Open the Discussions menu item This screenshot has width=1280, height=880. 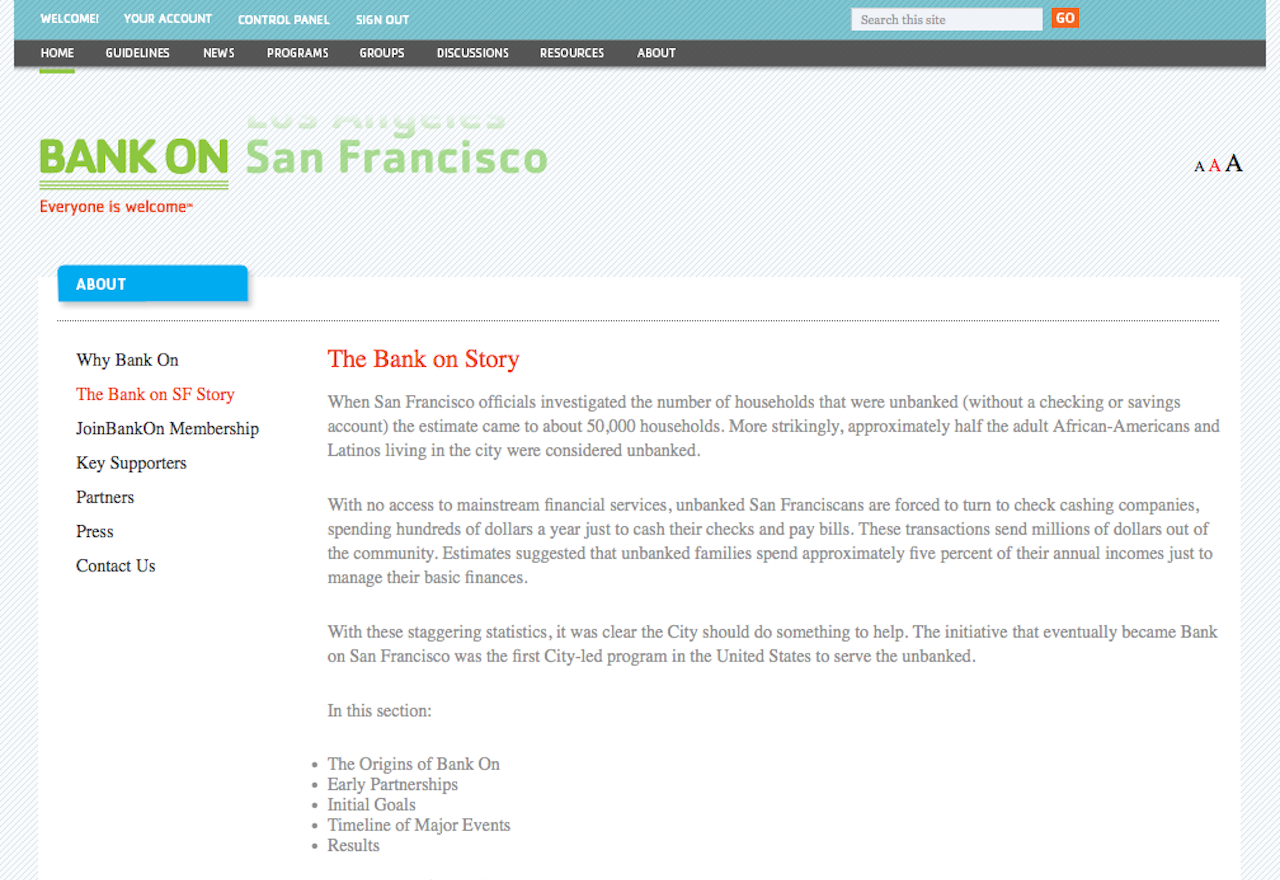473,53
